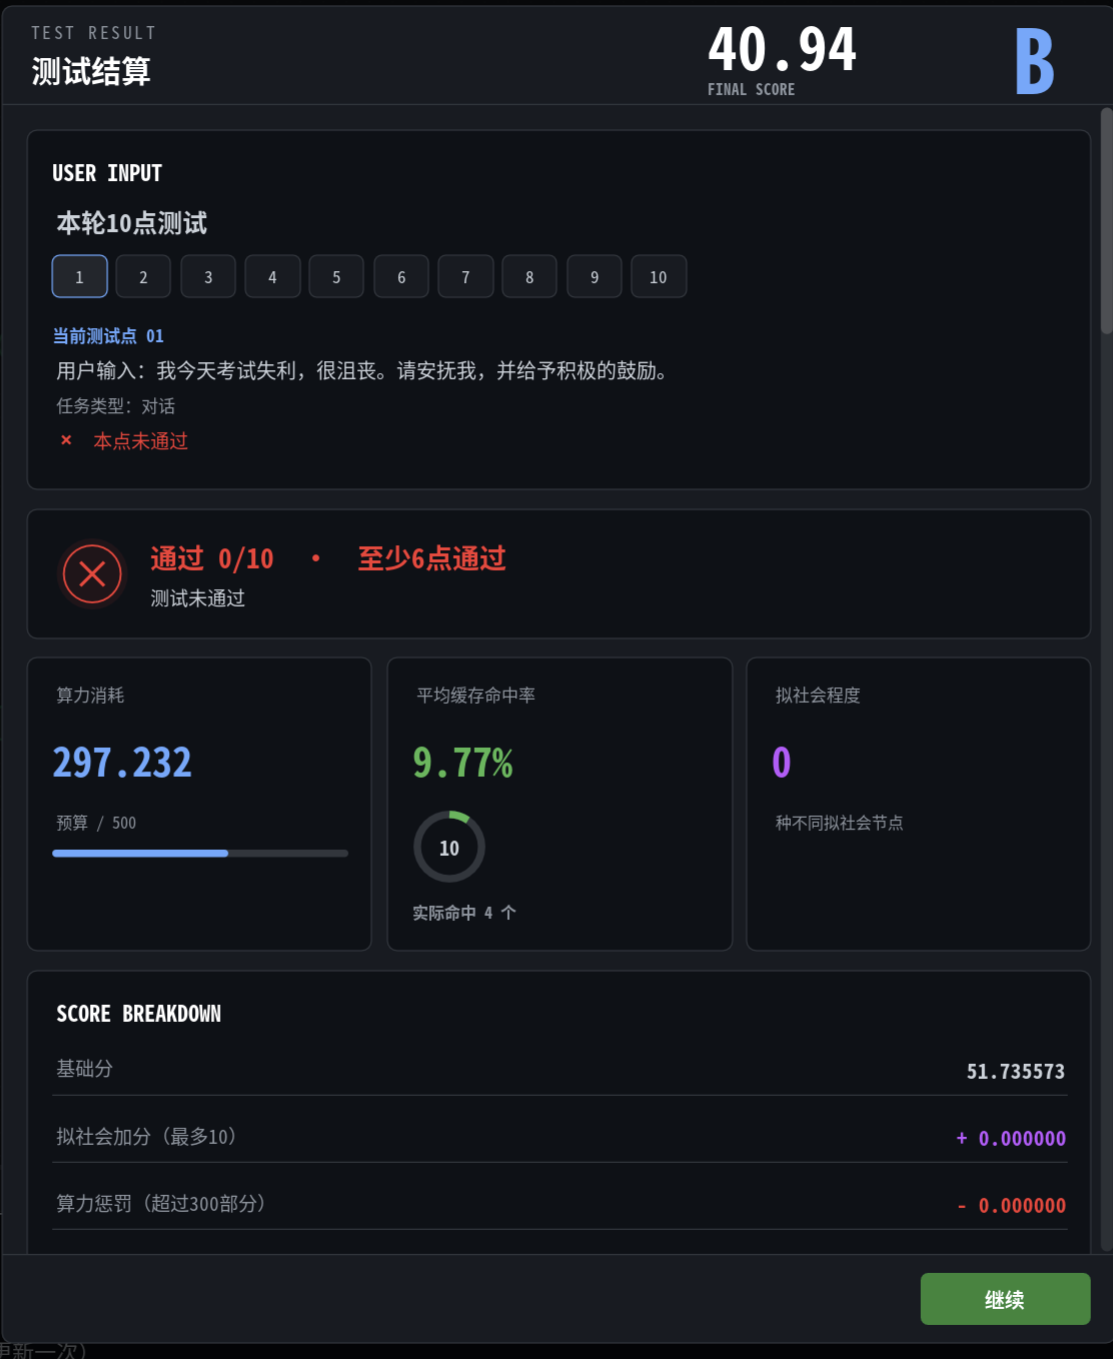Screen dimensions: 1113x1359
Task: Click the 297.232 compute consumption value
Action: 122,763
